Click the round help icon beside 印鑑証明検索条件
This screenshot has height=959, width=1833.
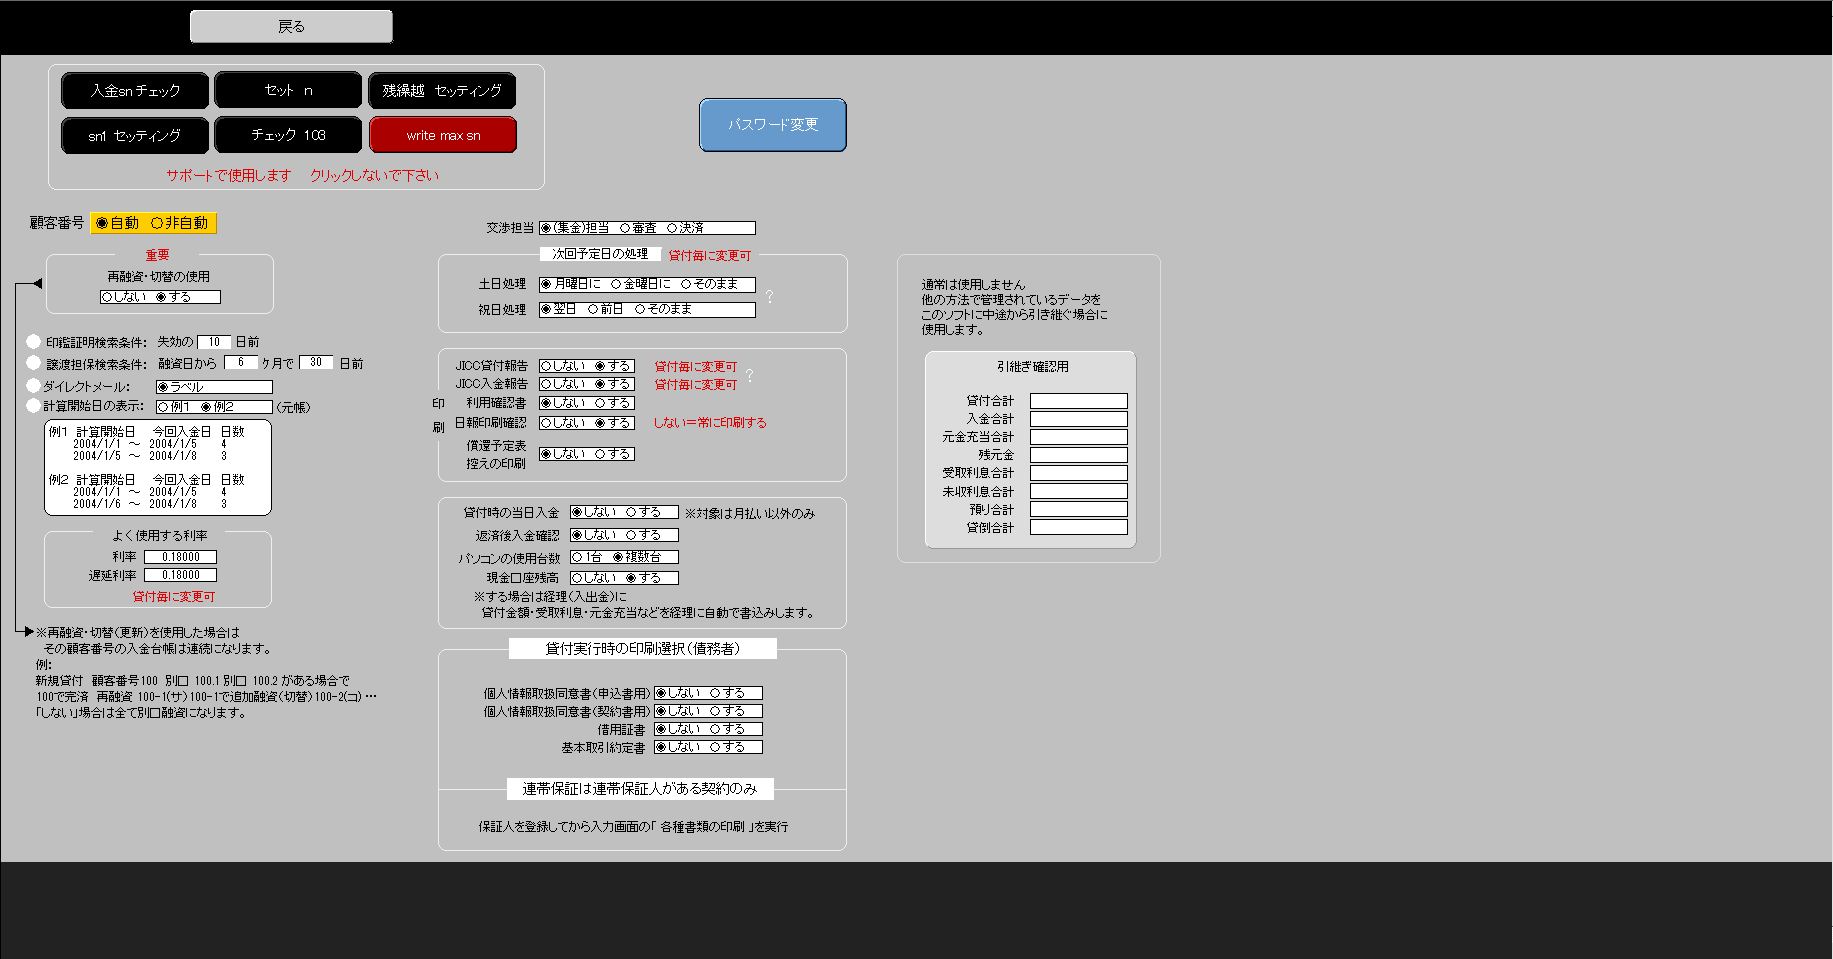click(x=34, y=341)
